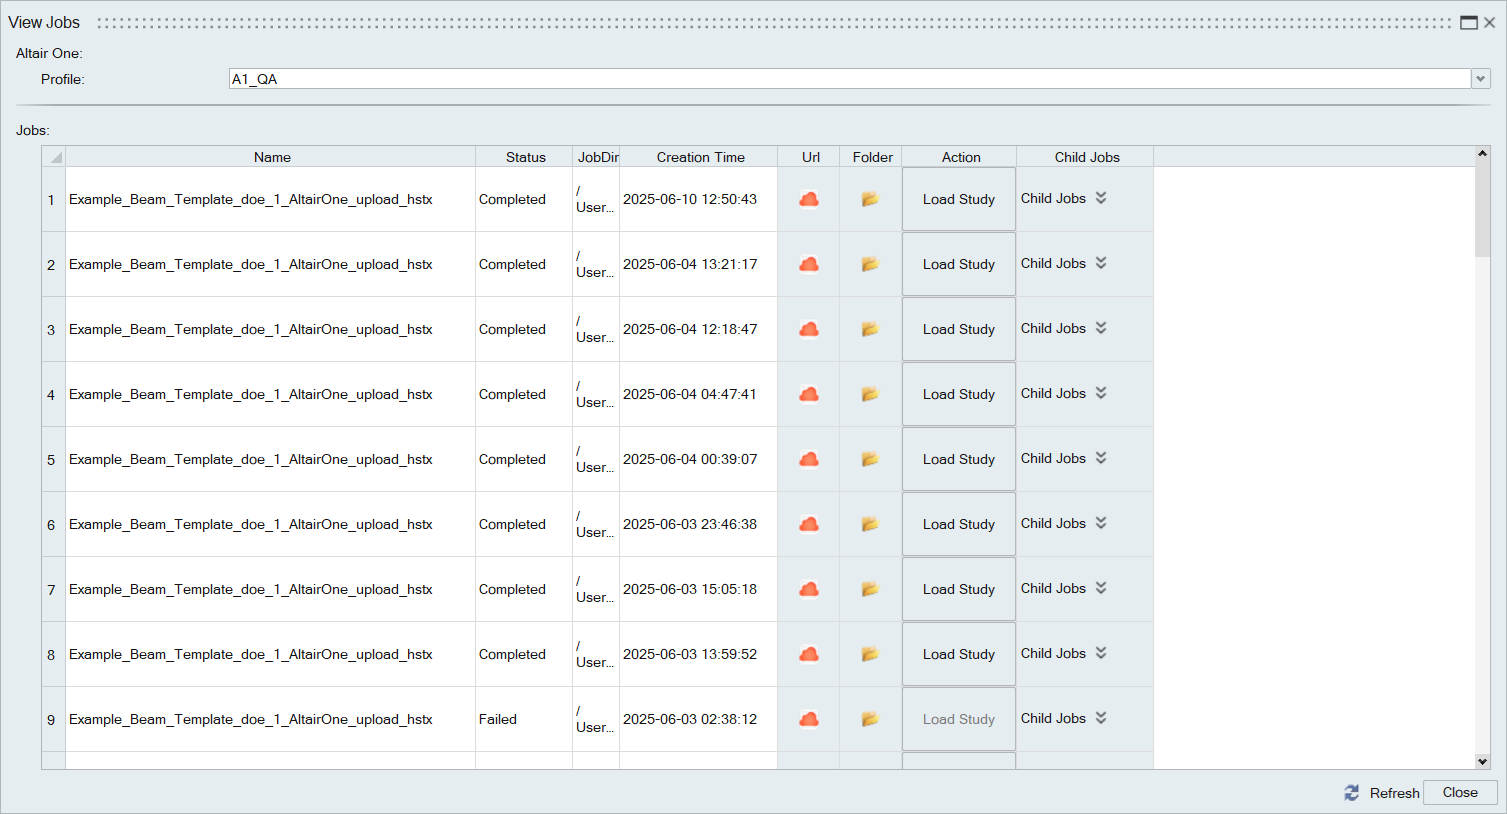
Task: Sort jobs by the Status column header
Action: click(525, 157)
